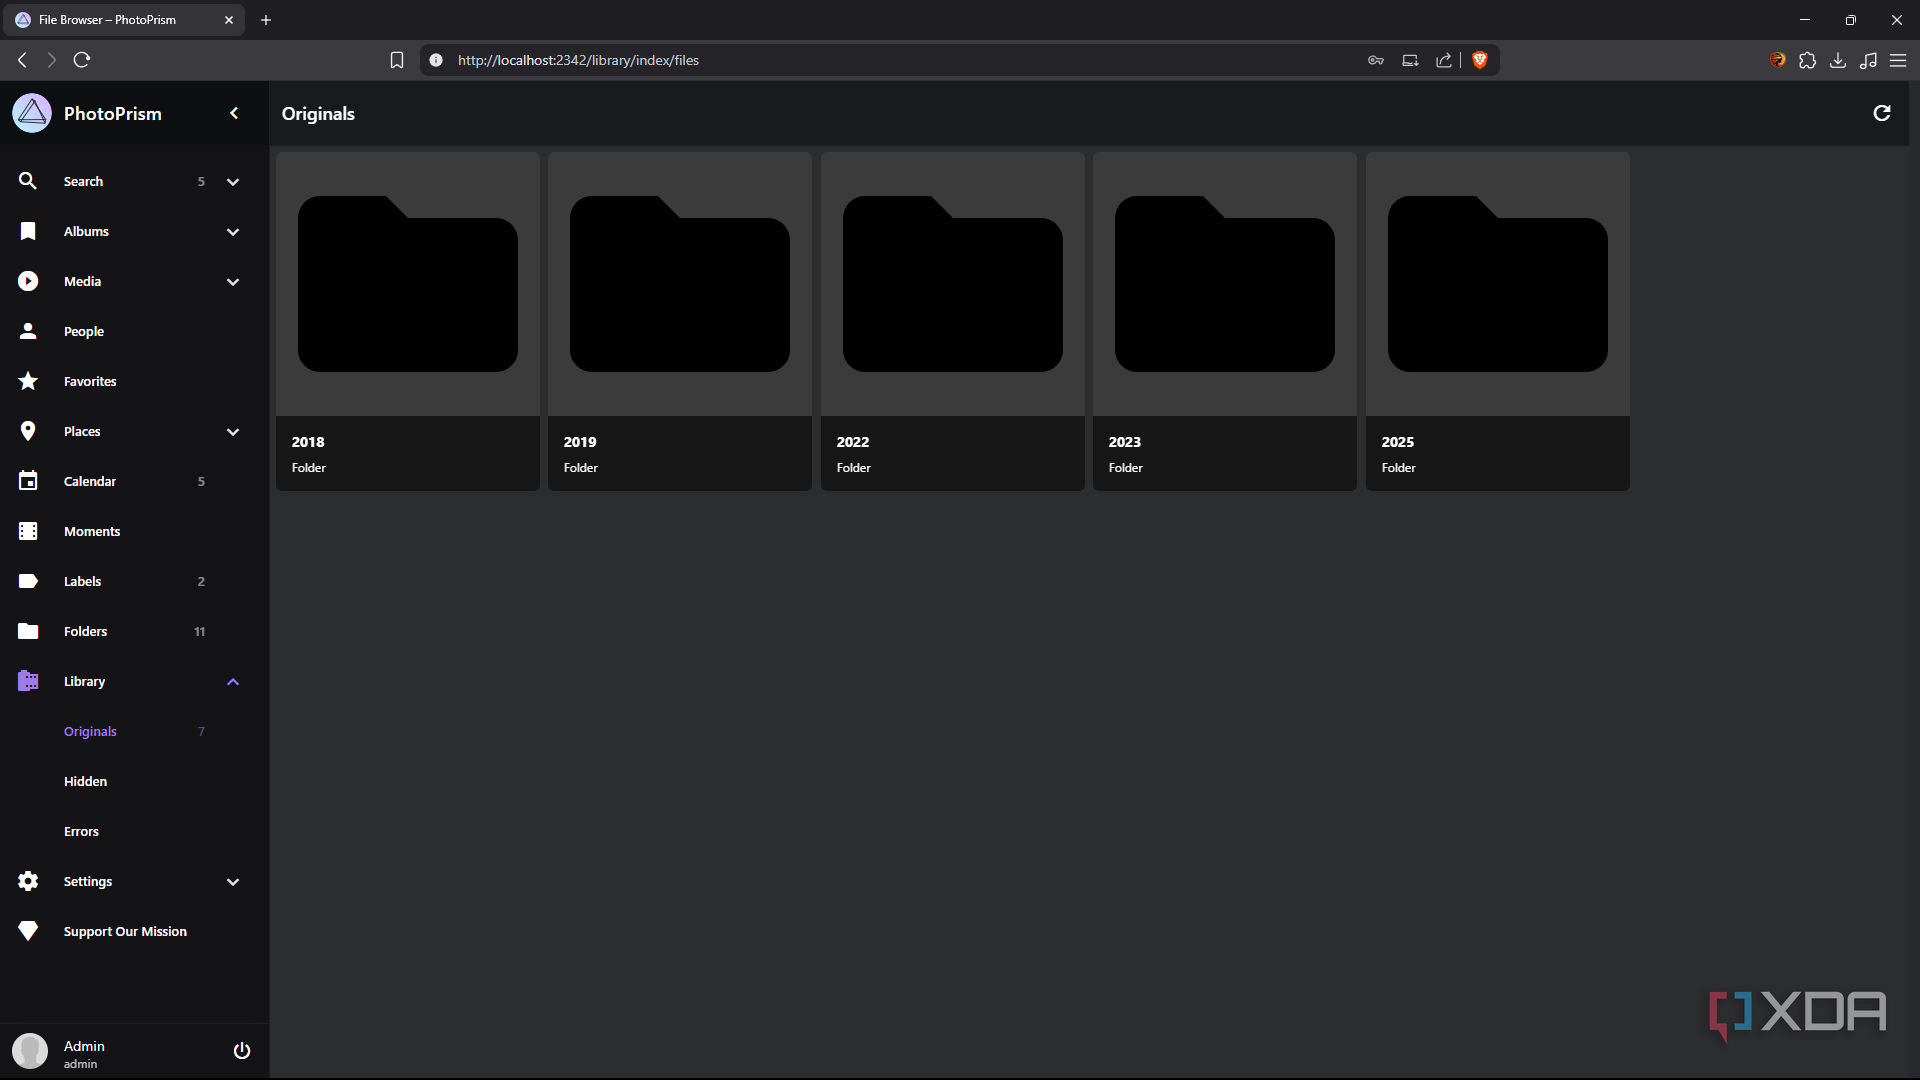Open a new browser tab
1920x1080 pixels.
[x=266, y=20]
